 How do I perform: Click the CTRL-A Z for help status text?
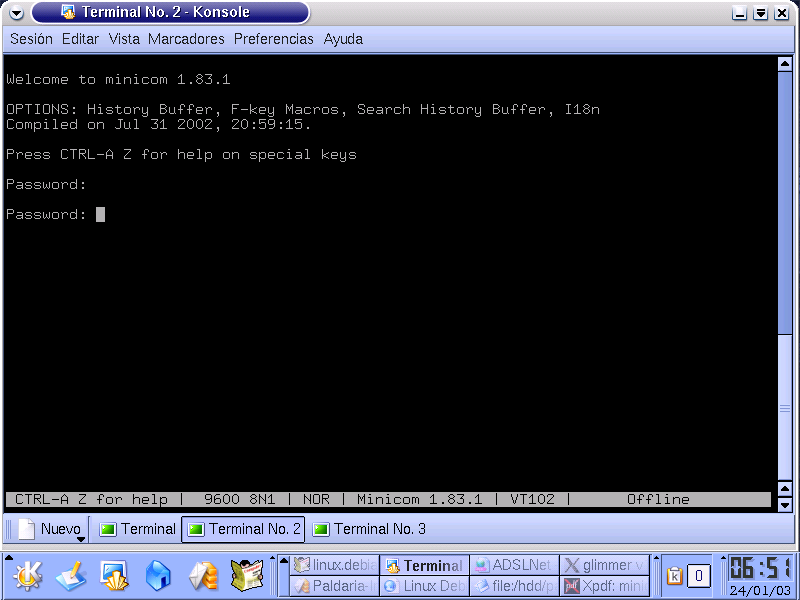(x=91, y=499)
